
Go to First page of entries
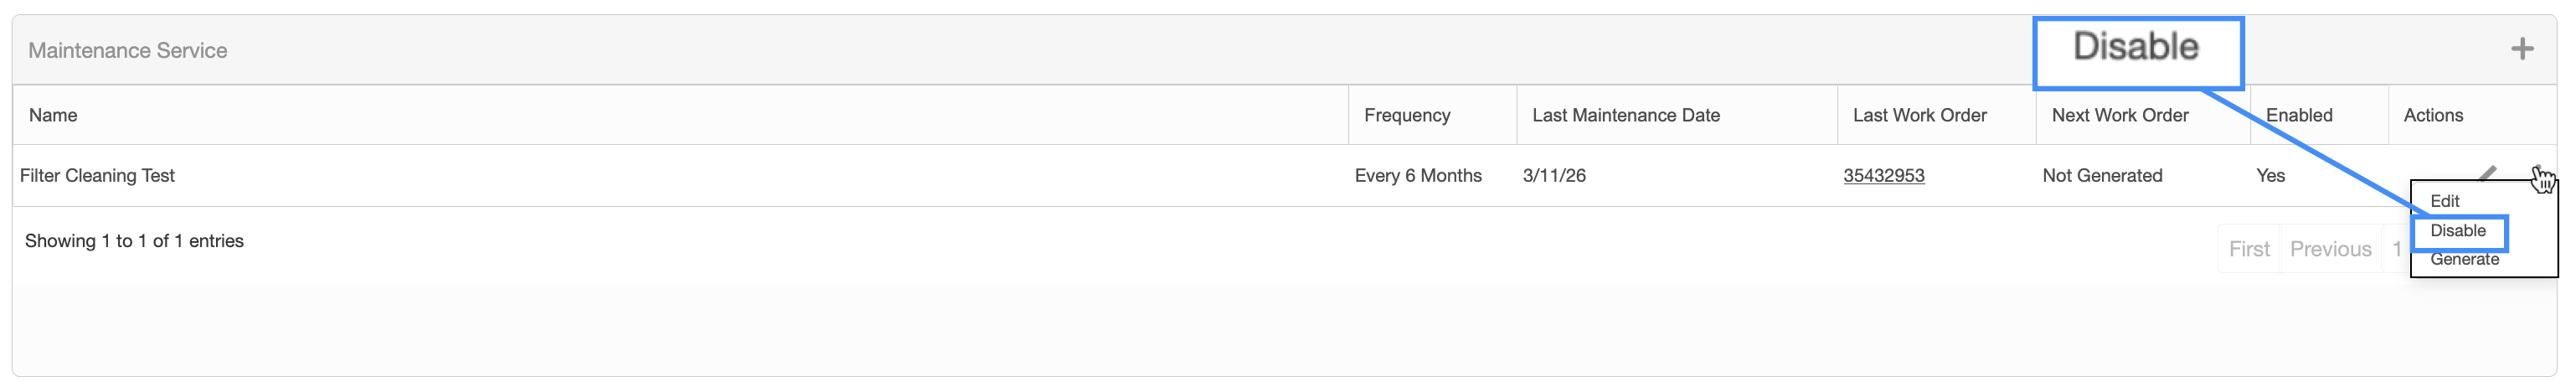[2248, 249]
